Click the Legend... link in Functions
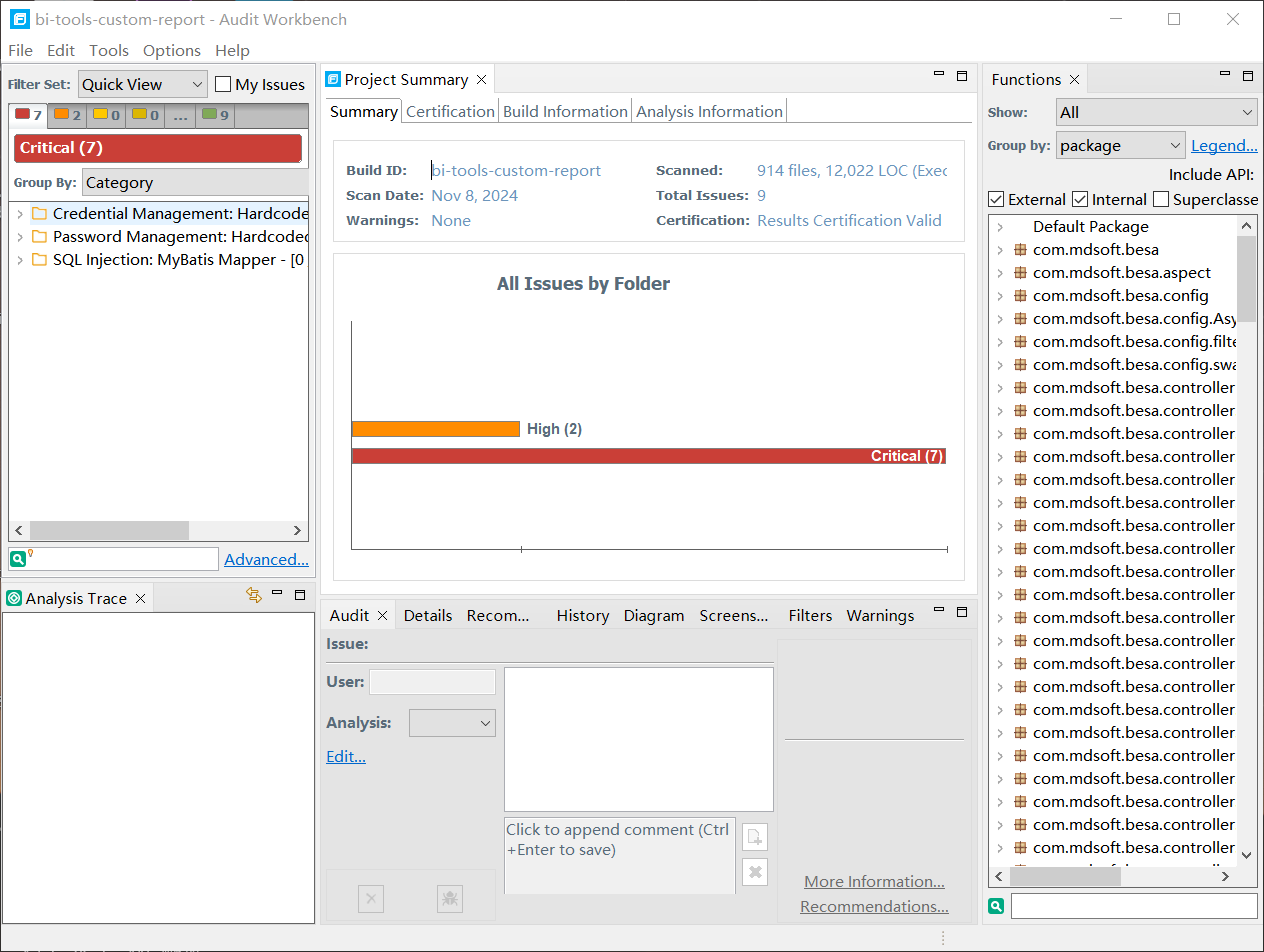The height and width of the screenshot is (952, 1264). [1224, 146]
